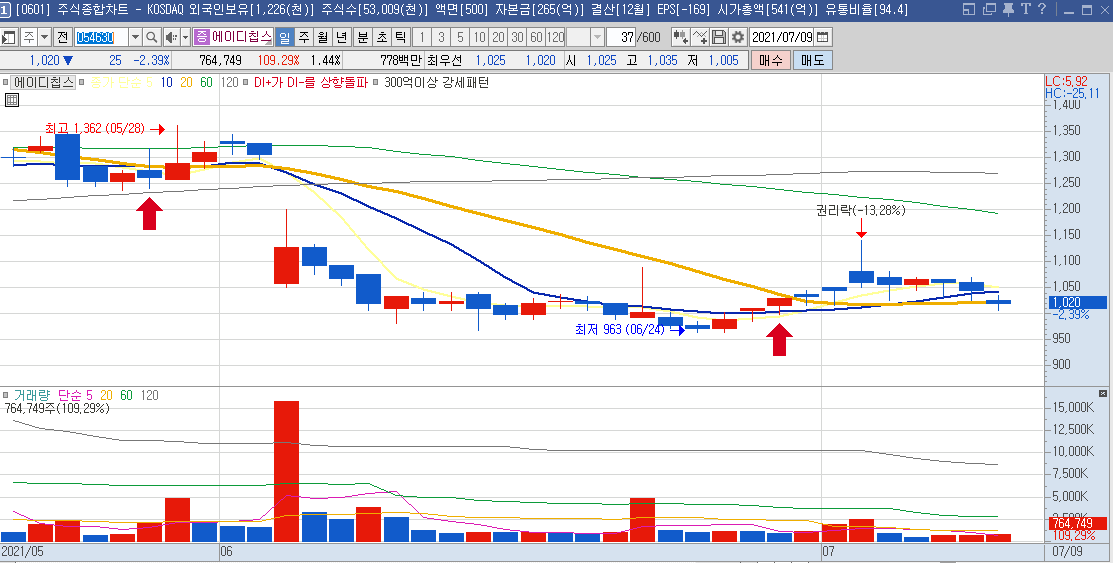This screenshot has width=1113, height=563.
Task: Select the 120 interval button in toolbar
Action: (556, 37)
